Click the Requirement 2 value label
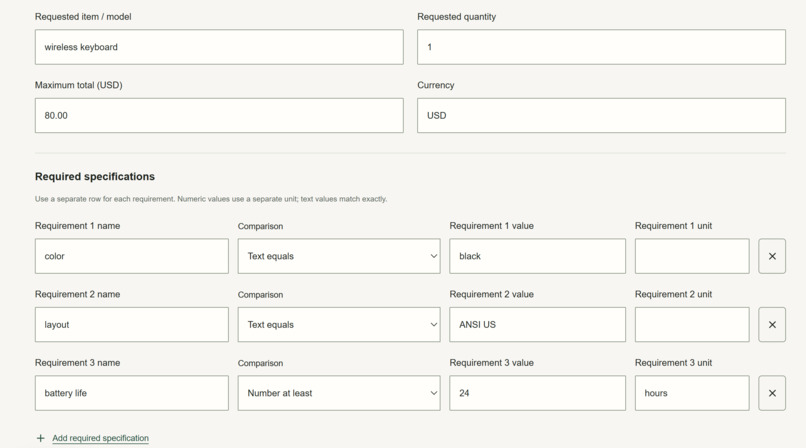Image resolution: width=806 pixels, height=448 pixels. 491,294
